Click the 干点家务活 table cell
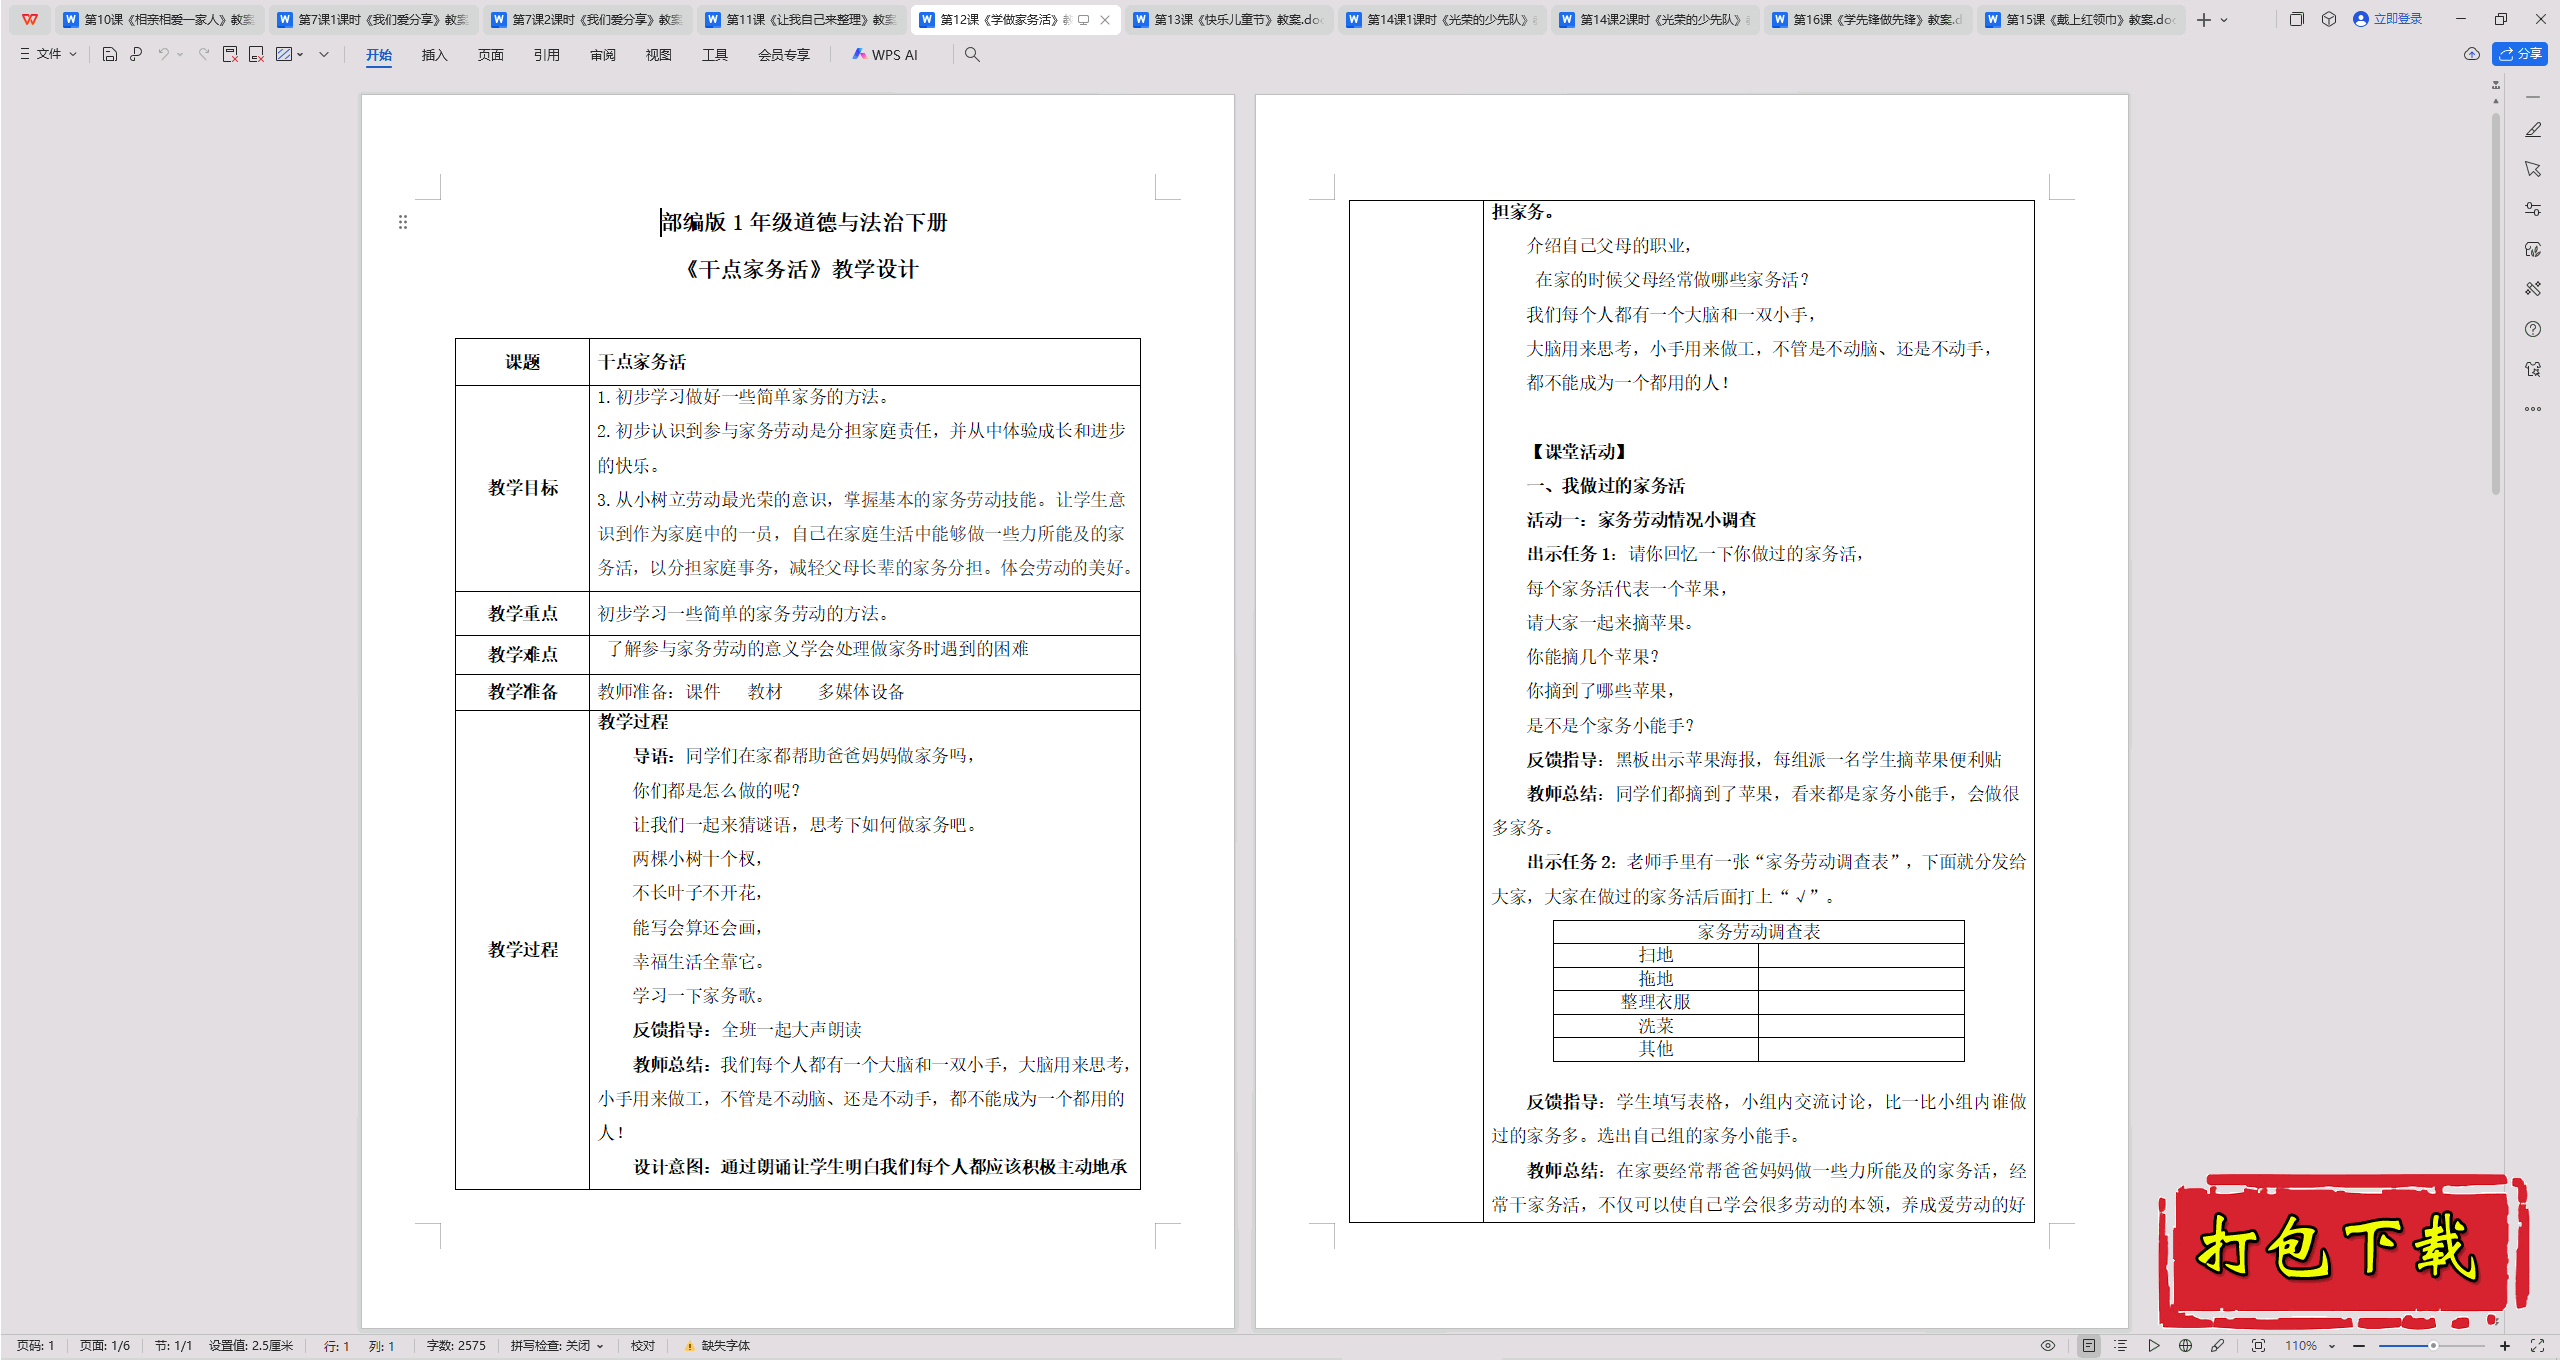Viewport: 2560px width, 1360px height. [865, 362]
